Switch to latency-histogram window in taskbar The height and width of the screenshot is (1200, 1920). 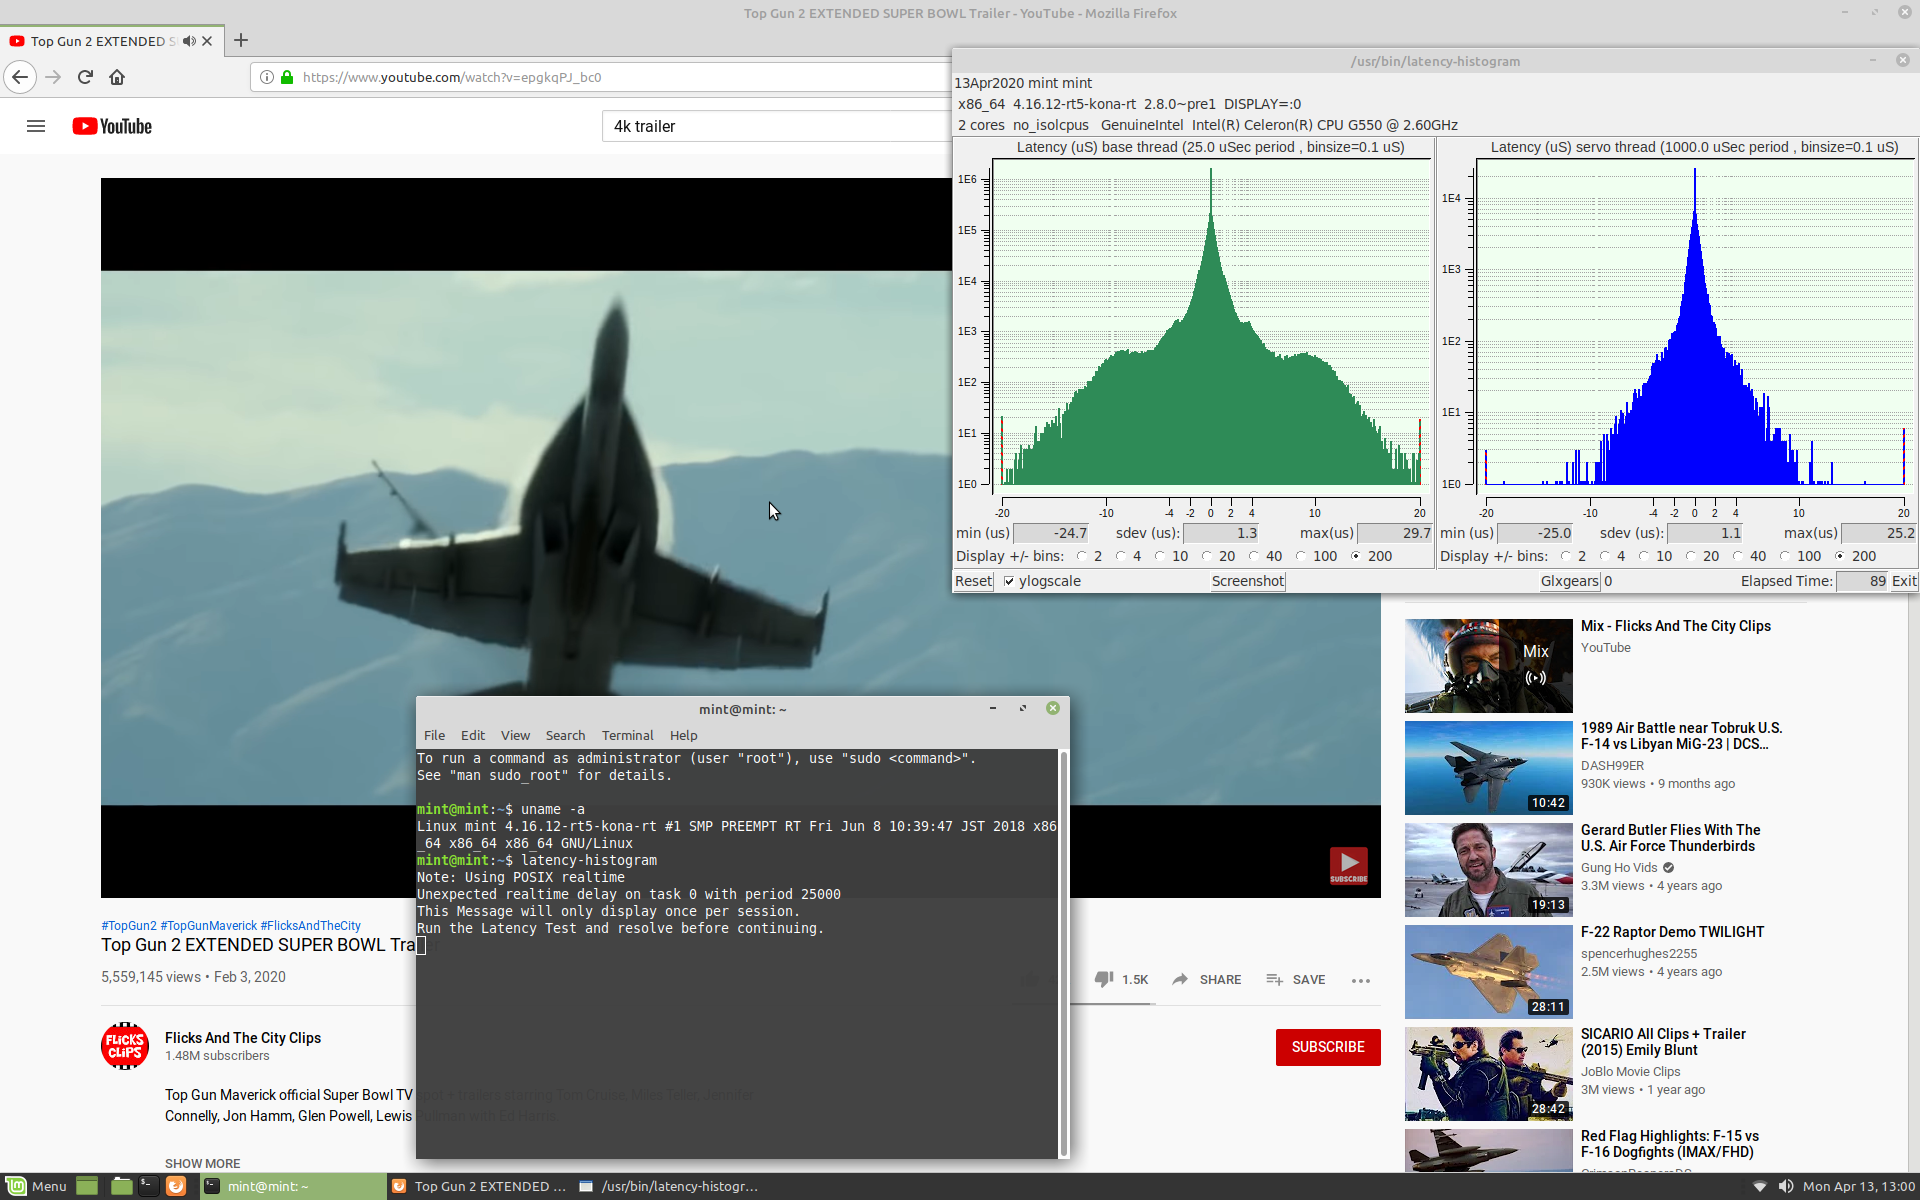668,1186
